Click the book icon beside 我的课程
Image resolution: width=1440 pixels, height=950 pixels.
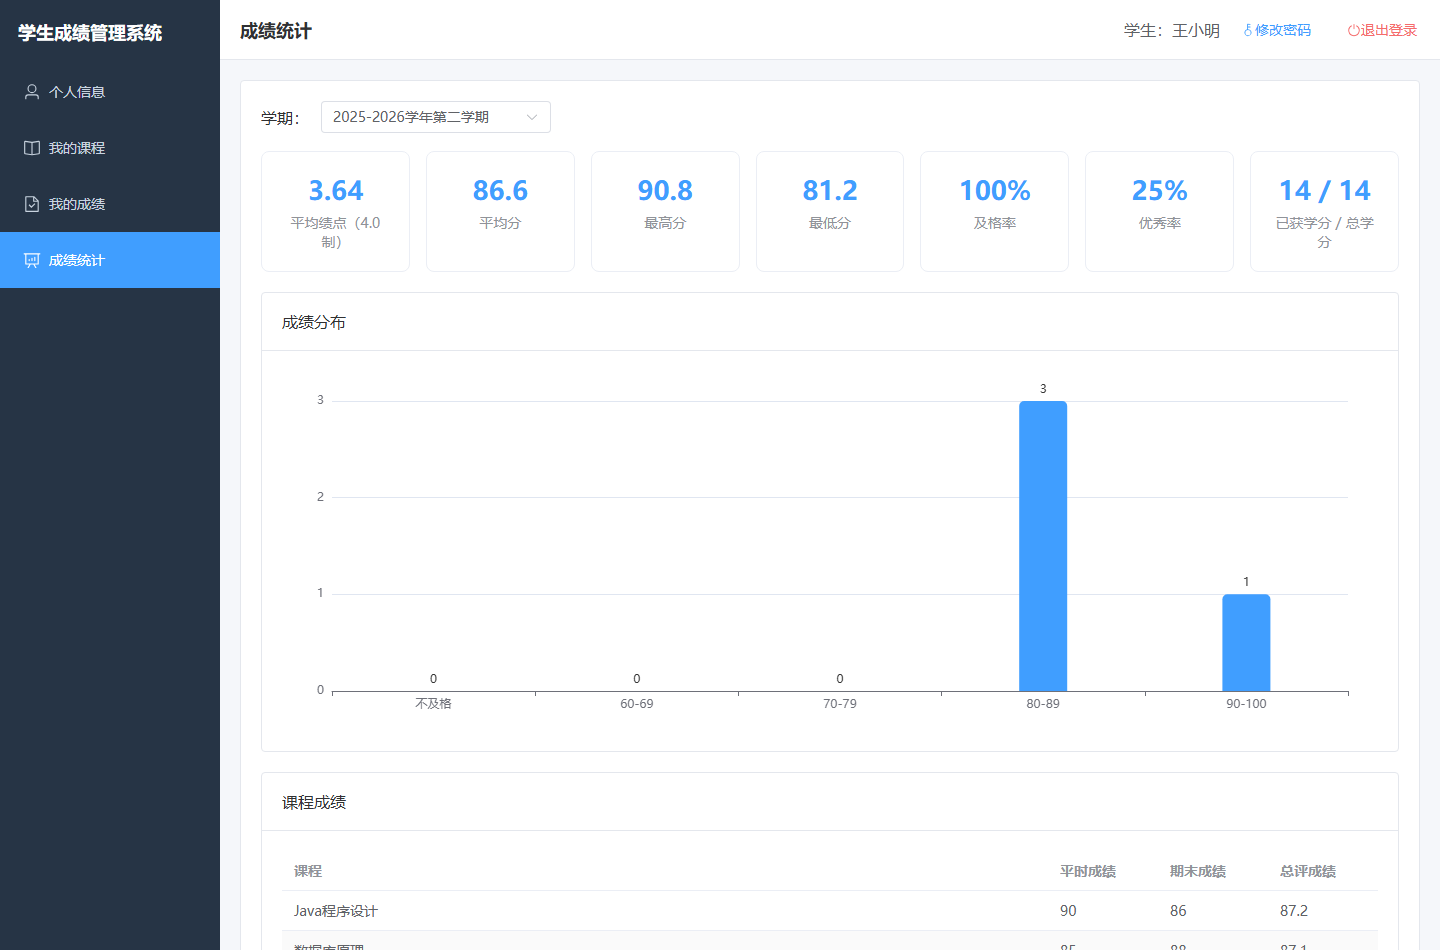pyautogui.click(x=32, y=148)
